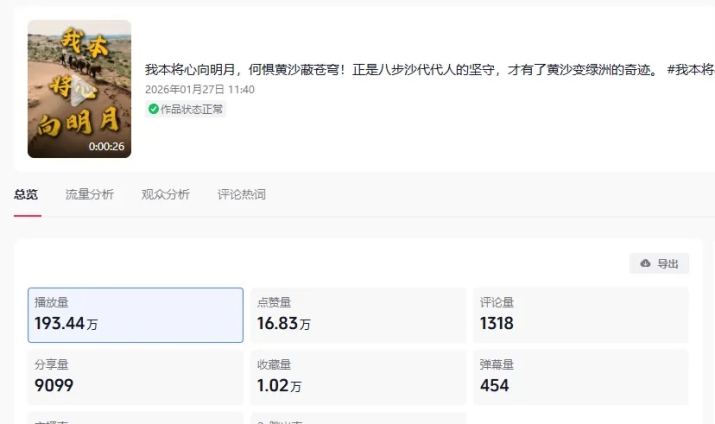Click the 作品状态正常 status label
715x424 pixels.
click(x=192, y=109)
